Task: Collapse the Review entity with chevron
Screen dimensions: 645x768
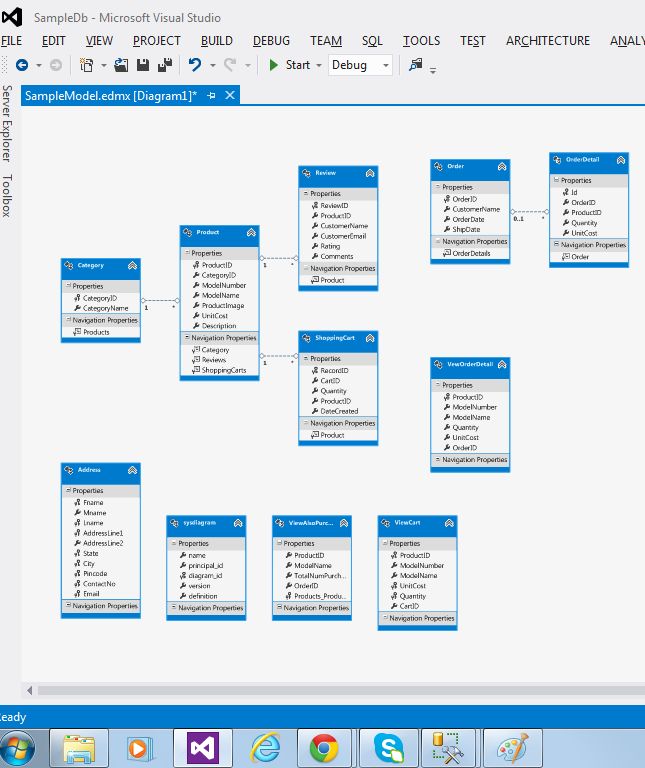Action: (370, 173)
